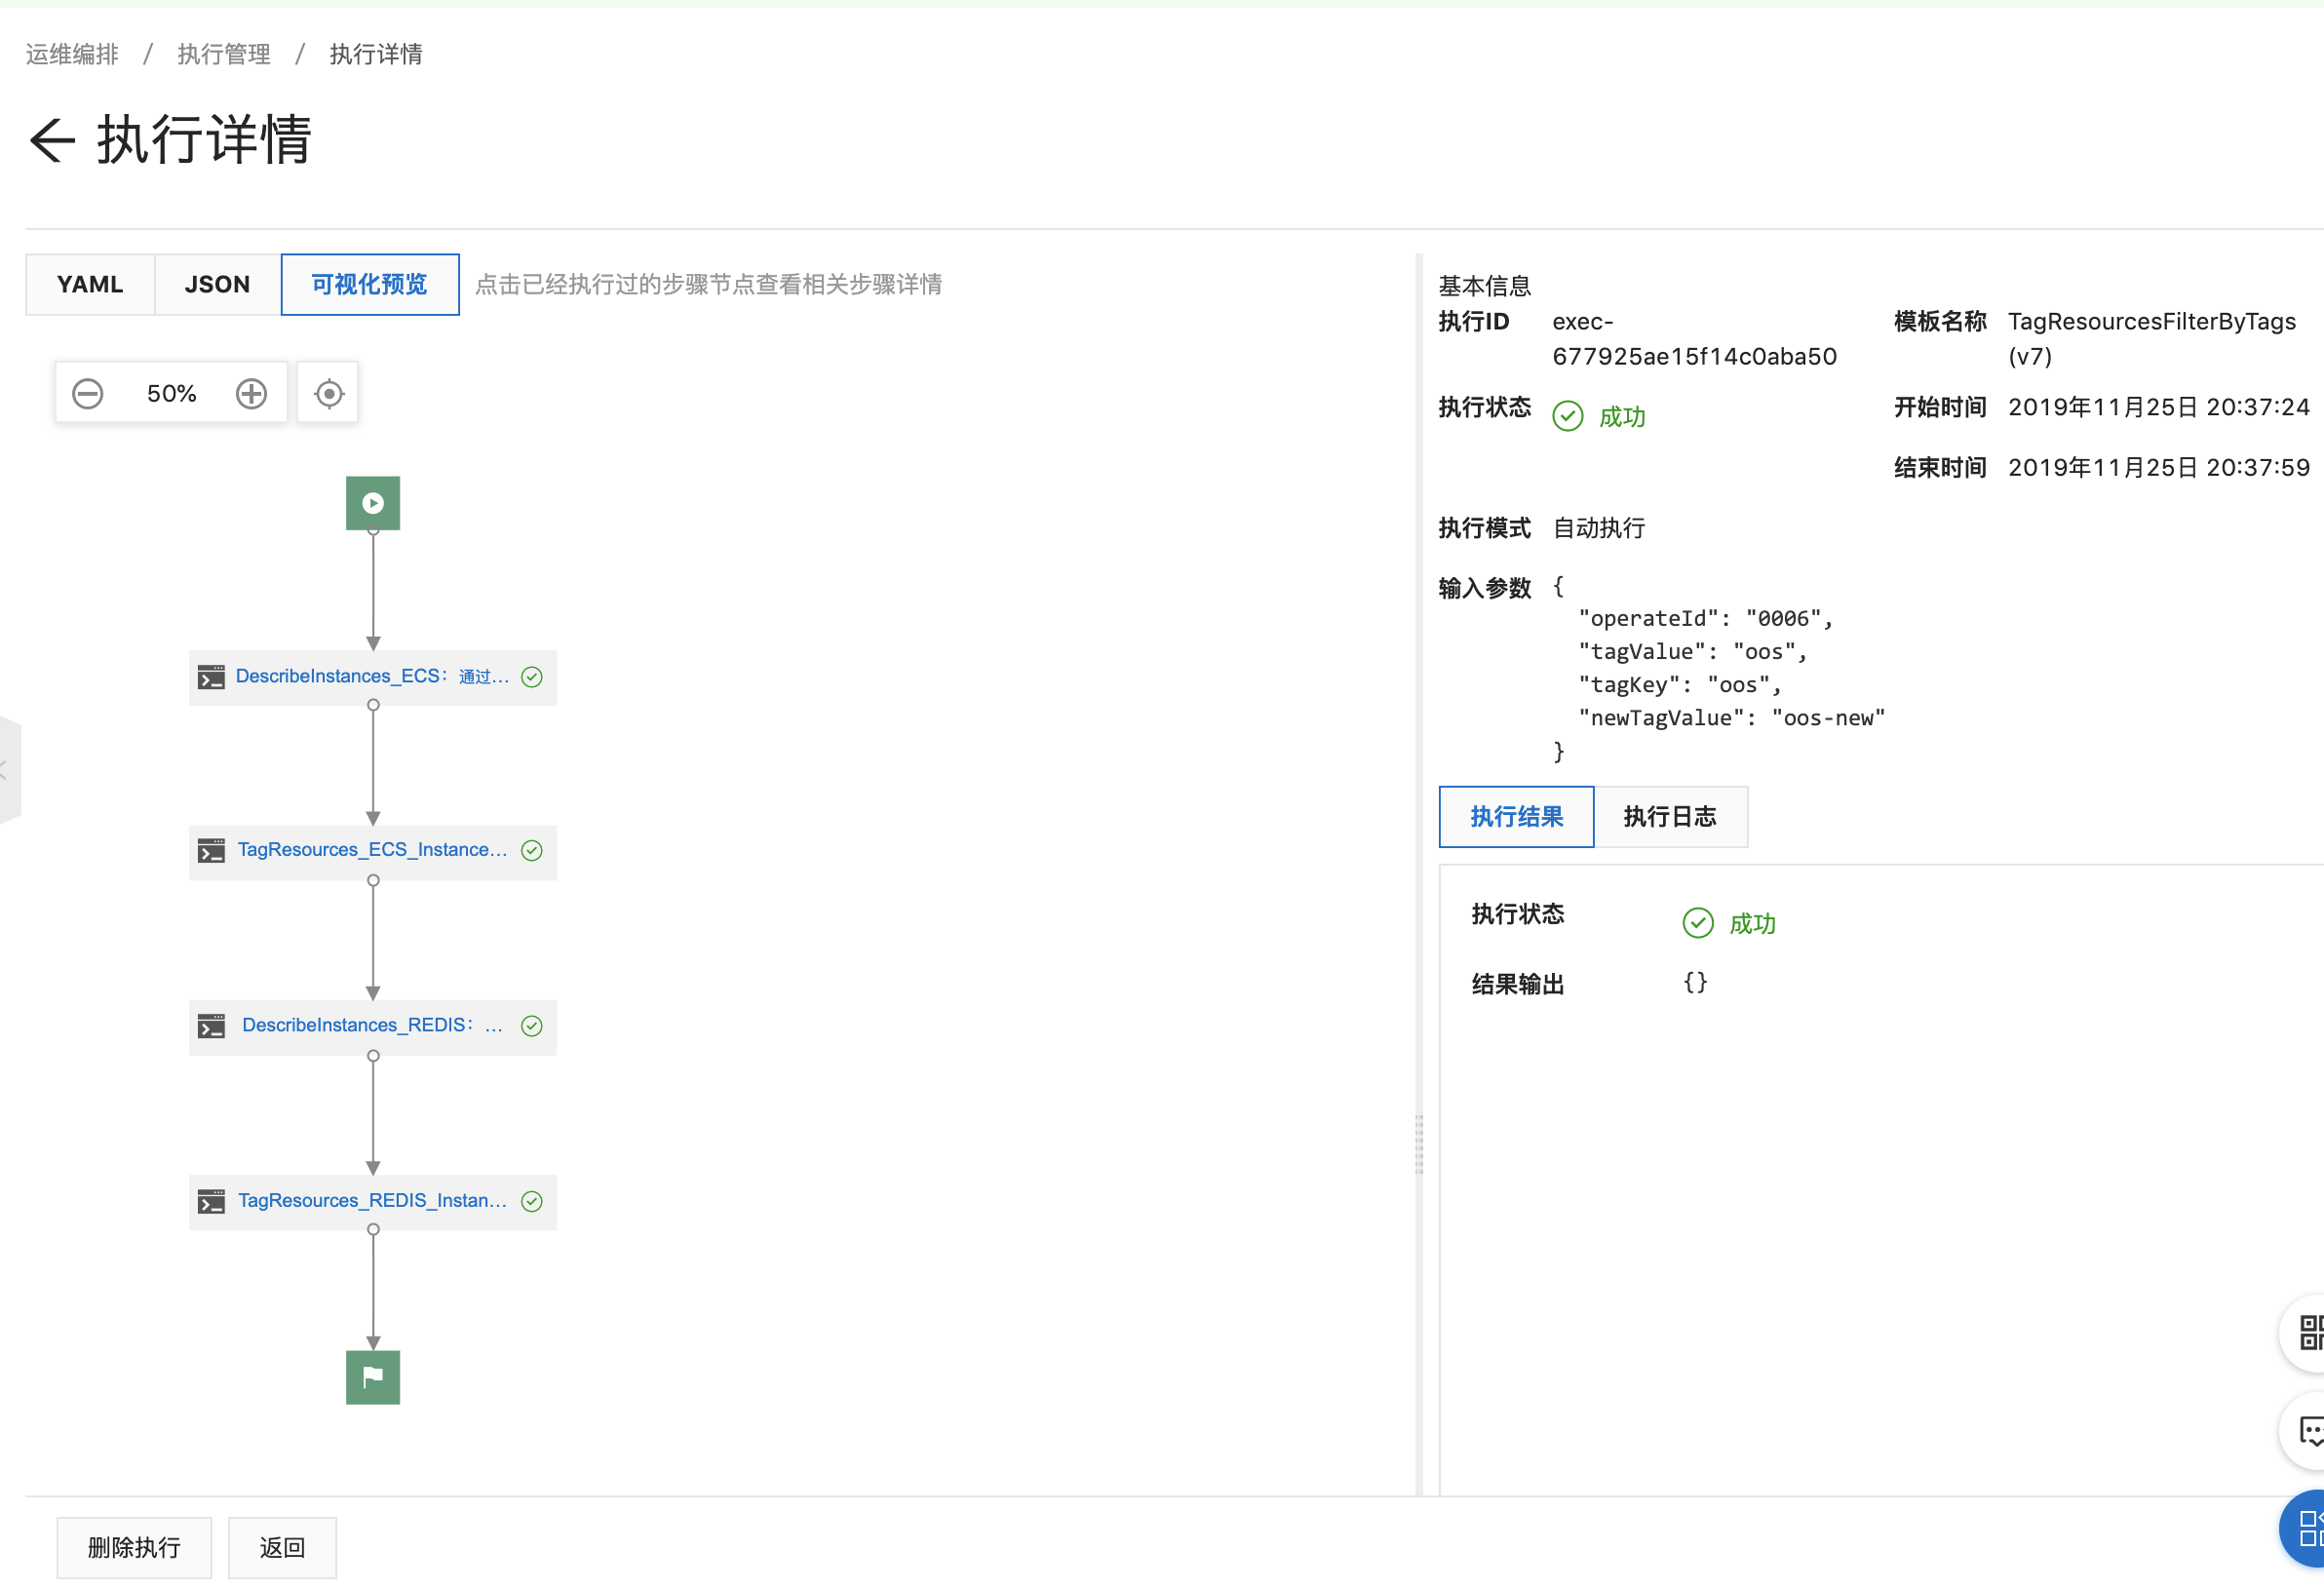Switch to the YAML tab
The width and height of the screenshot is (2324, 1589).
point(90,284)
